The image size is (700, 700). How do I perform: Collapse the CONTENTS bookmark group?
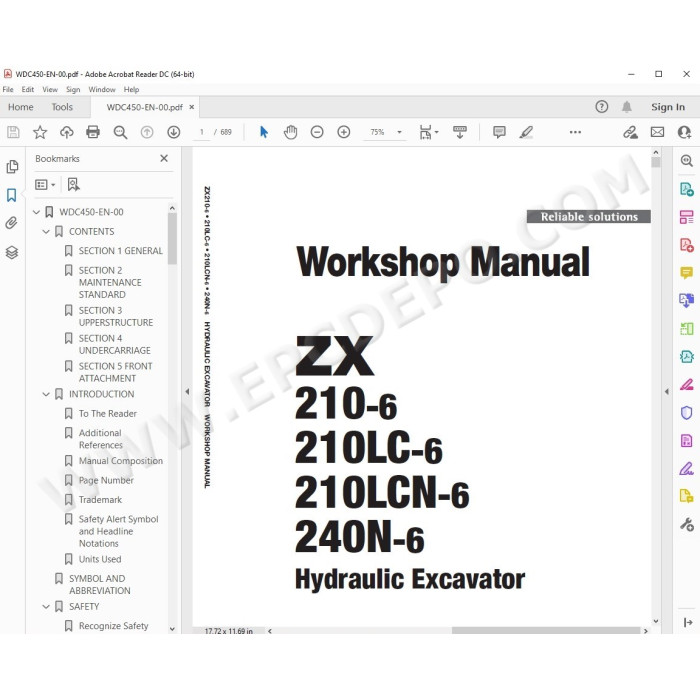coord(46,231)
